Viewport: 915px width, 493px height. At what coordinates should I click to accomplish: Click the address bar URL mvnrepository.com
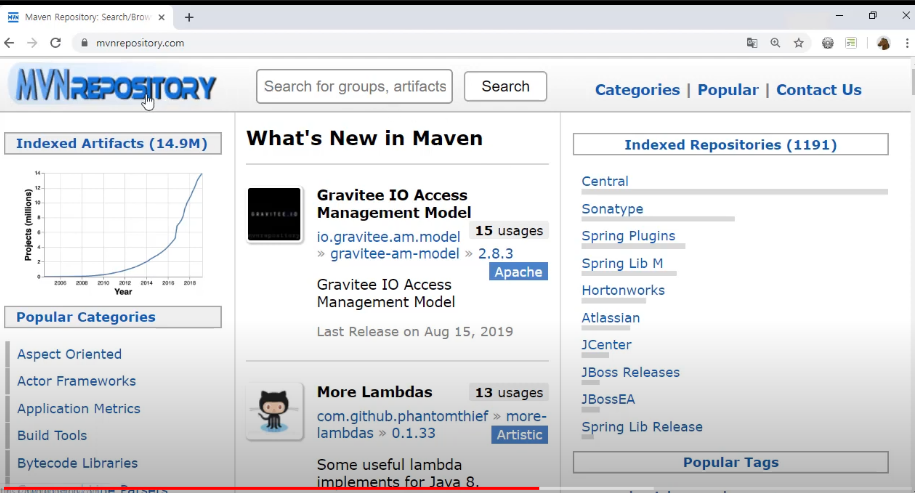point(140,43)
